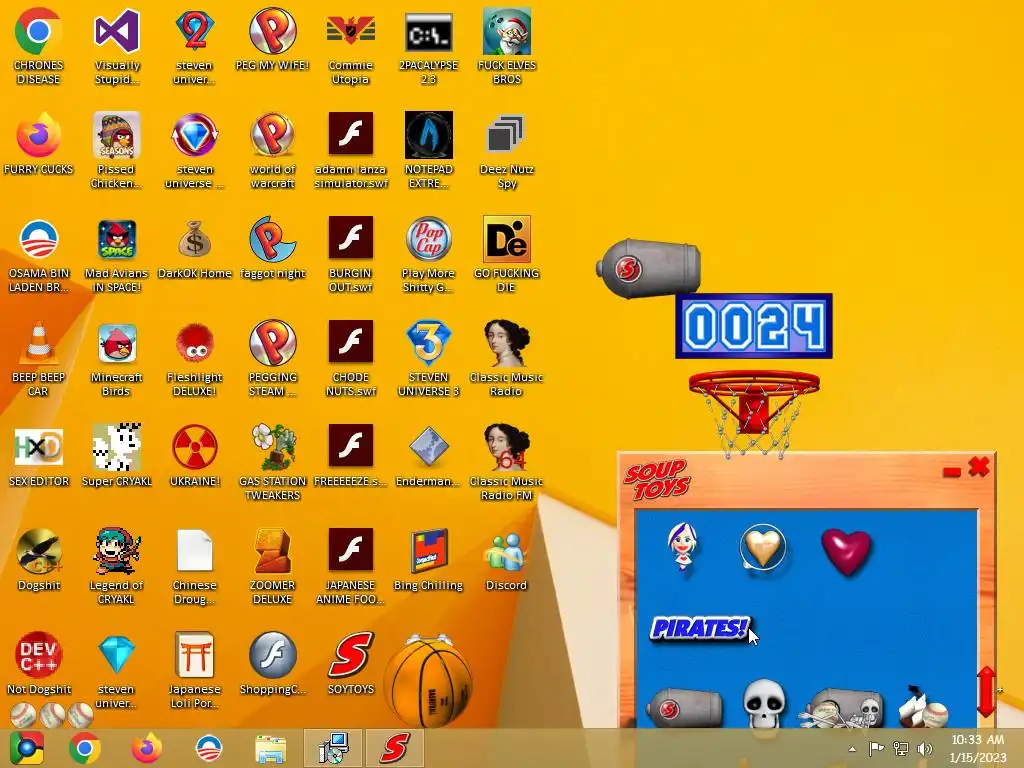Open the Enderman... desktop icon
This screenshot has width=1024, height=768.
(x=428, y=456)
